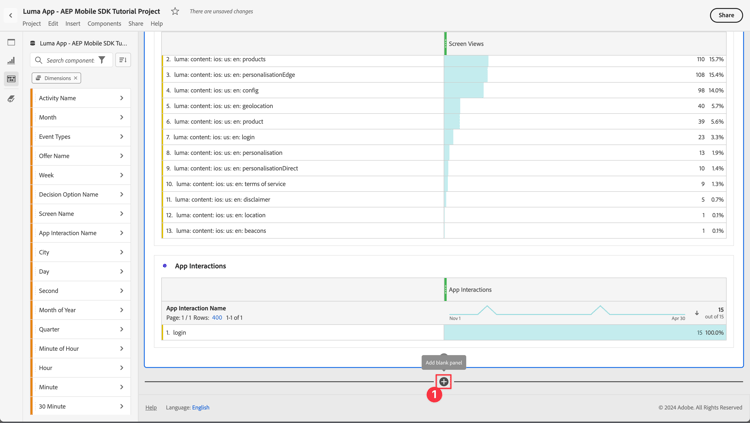Select the Minute of Hour dimension
Image resolution: width=750 pixels, height=423 pixels.
tap(81, 348)
